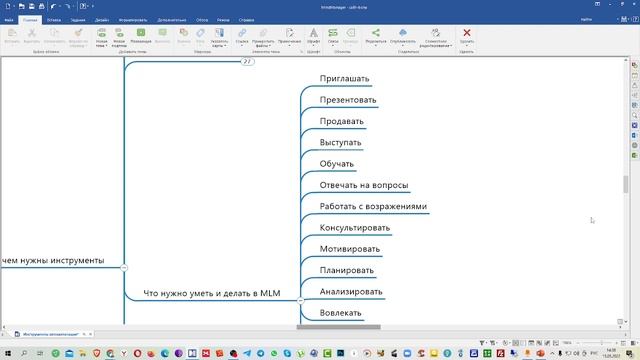Click the Open file folder icon
640x360 pixels.
point(22,6)
